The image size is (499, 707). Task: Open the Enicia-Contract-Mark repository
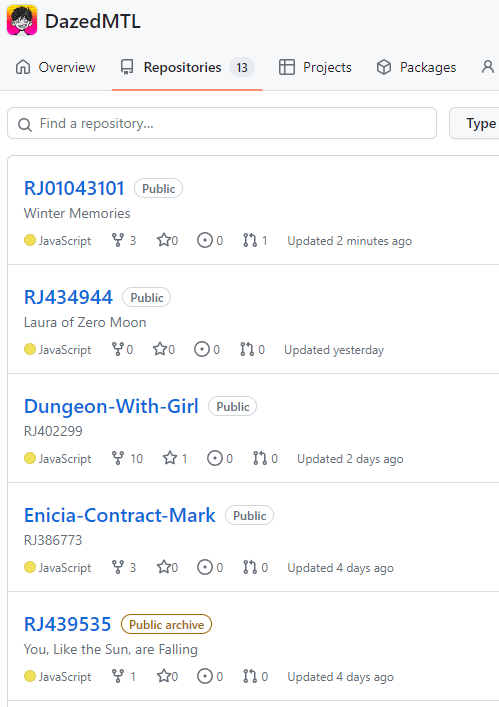119,515
